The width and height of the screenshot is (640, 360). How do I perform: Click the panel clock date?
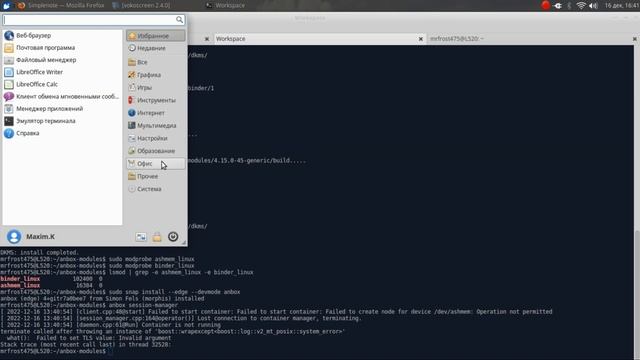coord(621,6)
